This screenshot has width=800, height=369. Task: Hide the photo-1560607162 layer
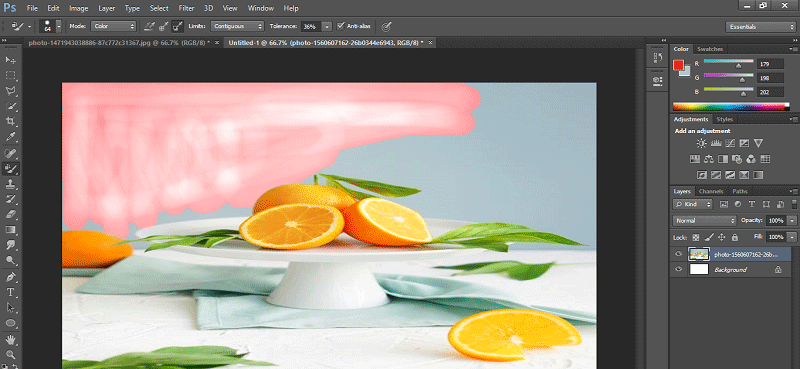(x=678, y=254)
